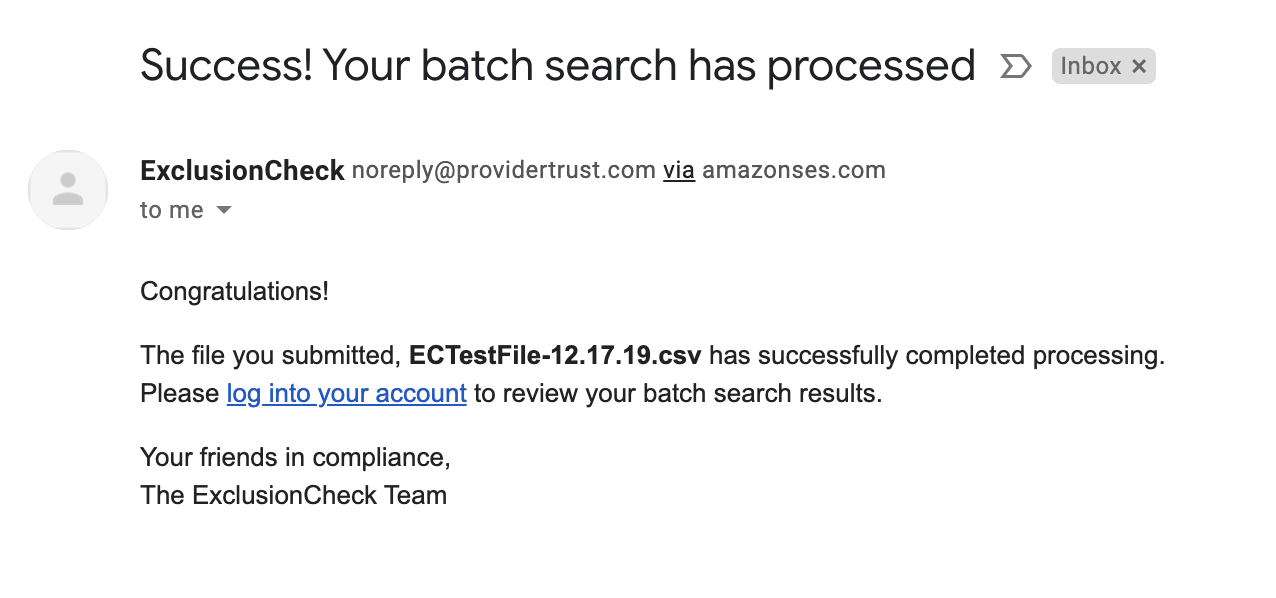Click the email subject headline
This screenshot has width=1276, height=598.
tap(557, 66)
